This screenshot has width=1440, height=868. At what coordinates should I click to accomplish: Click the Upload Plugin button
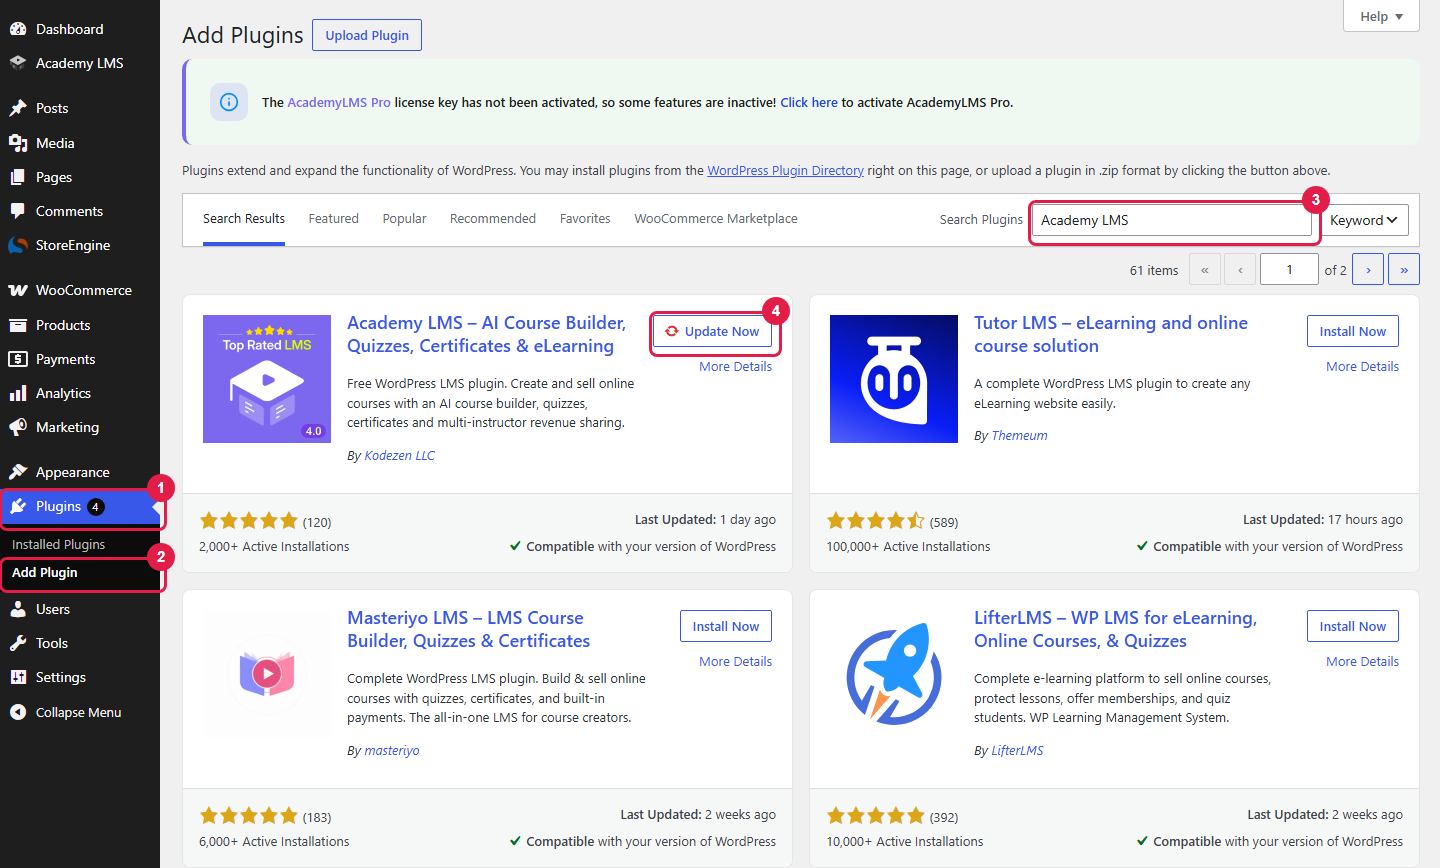(x=367, y=35)
